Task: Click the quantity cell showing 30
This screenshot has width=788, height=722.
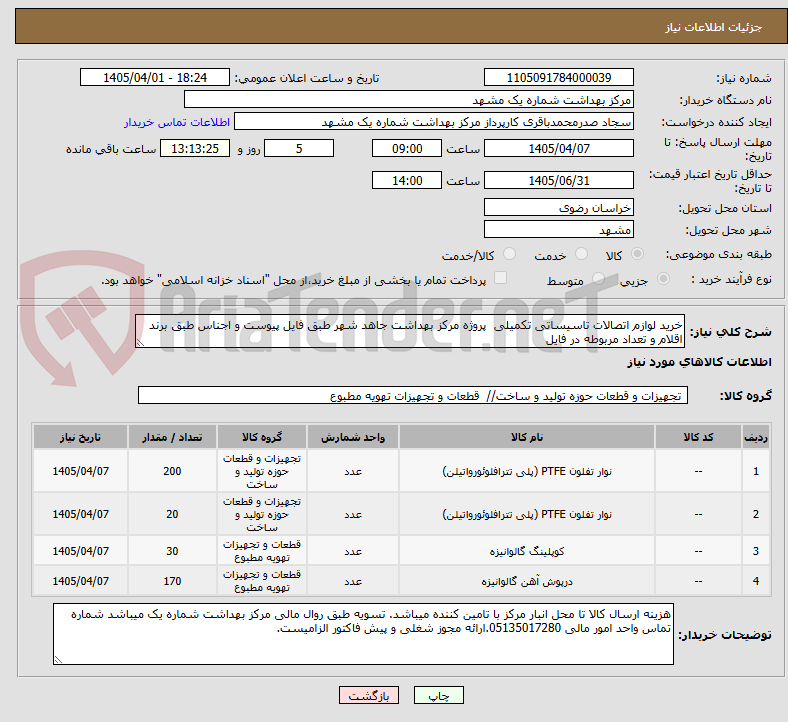Action: (x=172, y=551)
